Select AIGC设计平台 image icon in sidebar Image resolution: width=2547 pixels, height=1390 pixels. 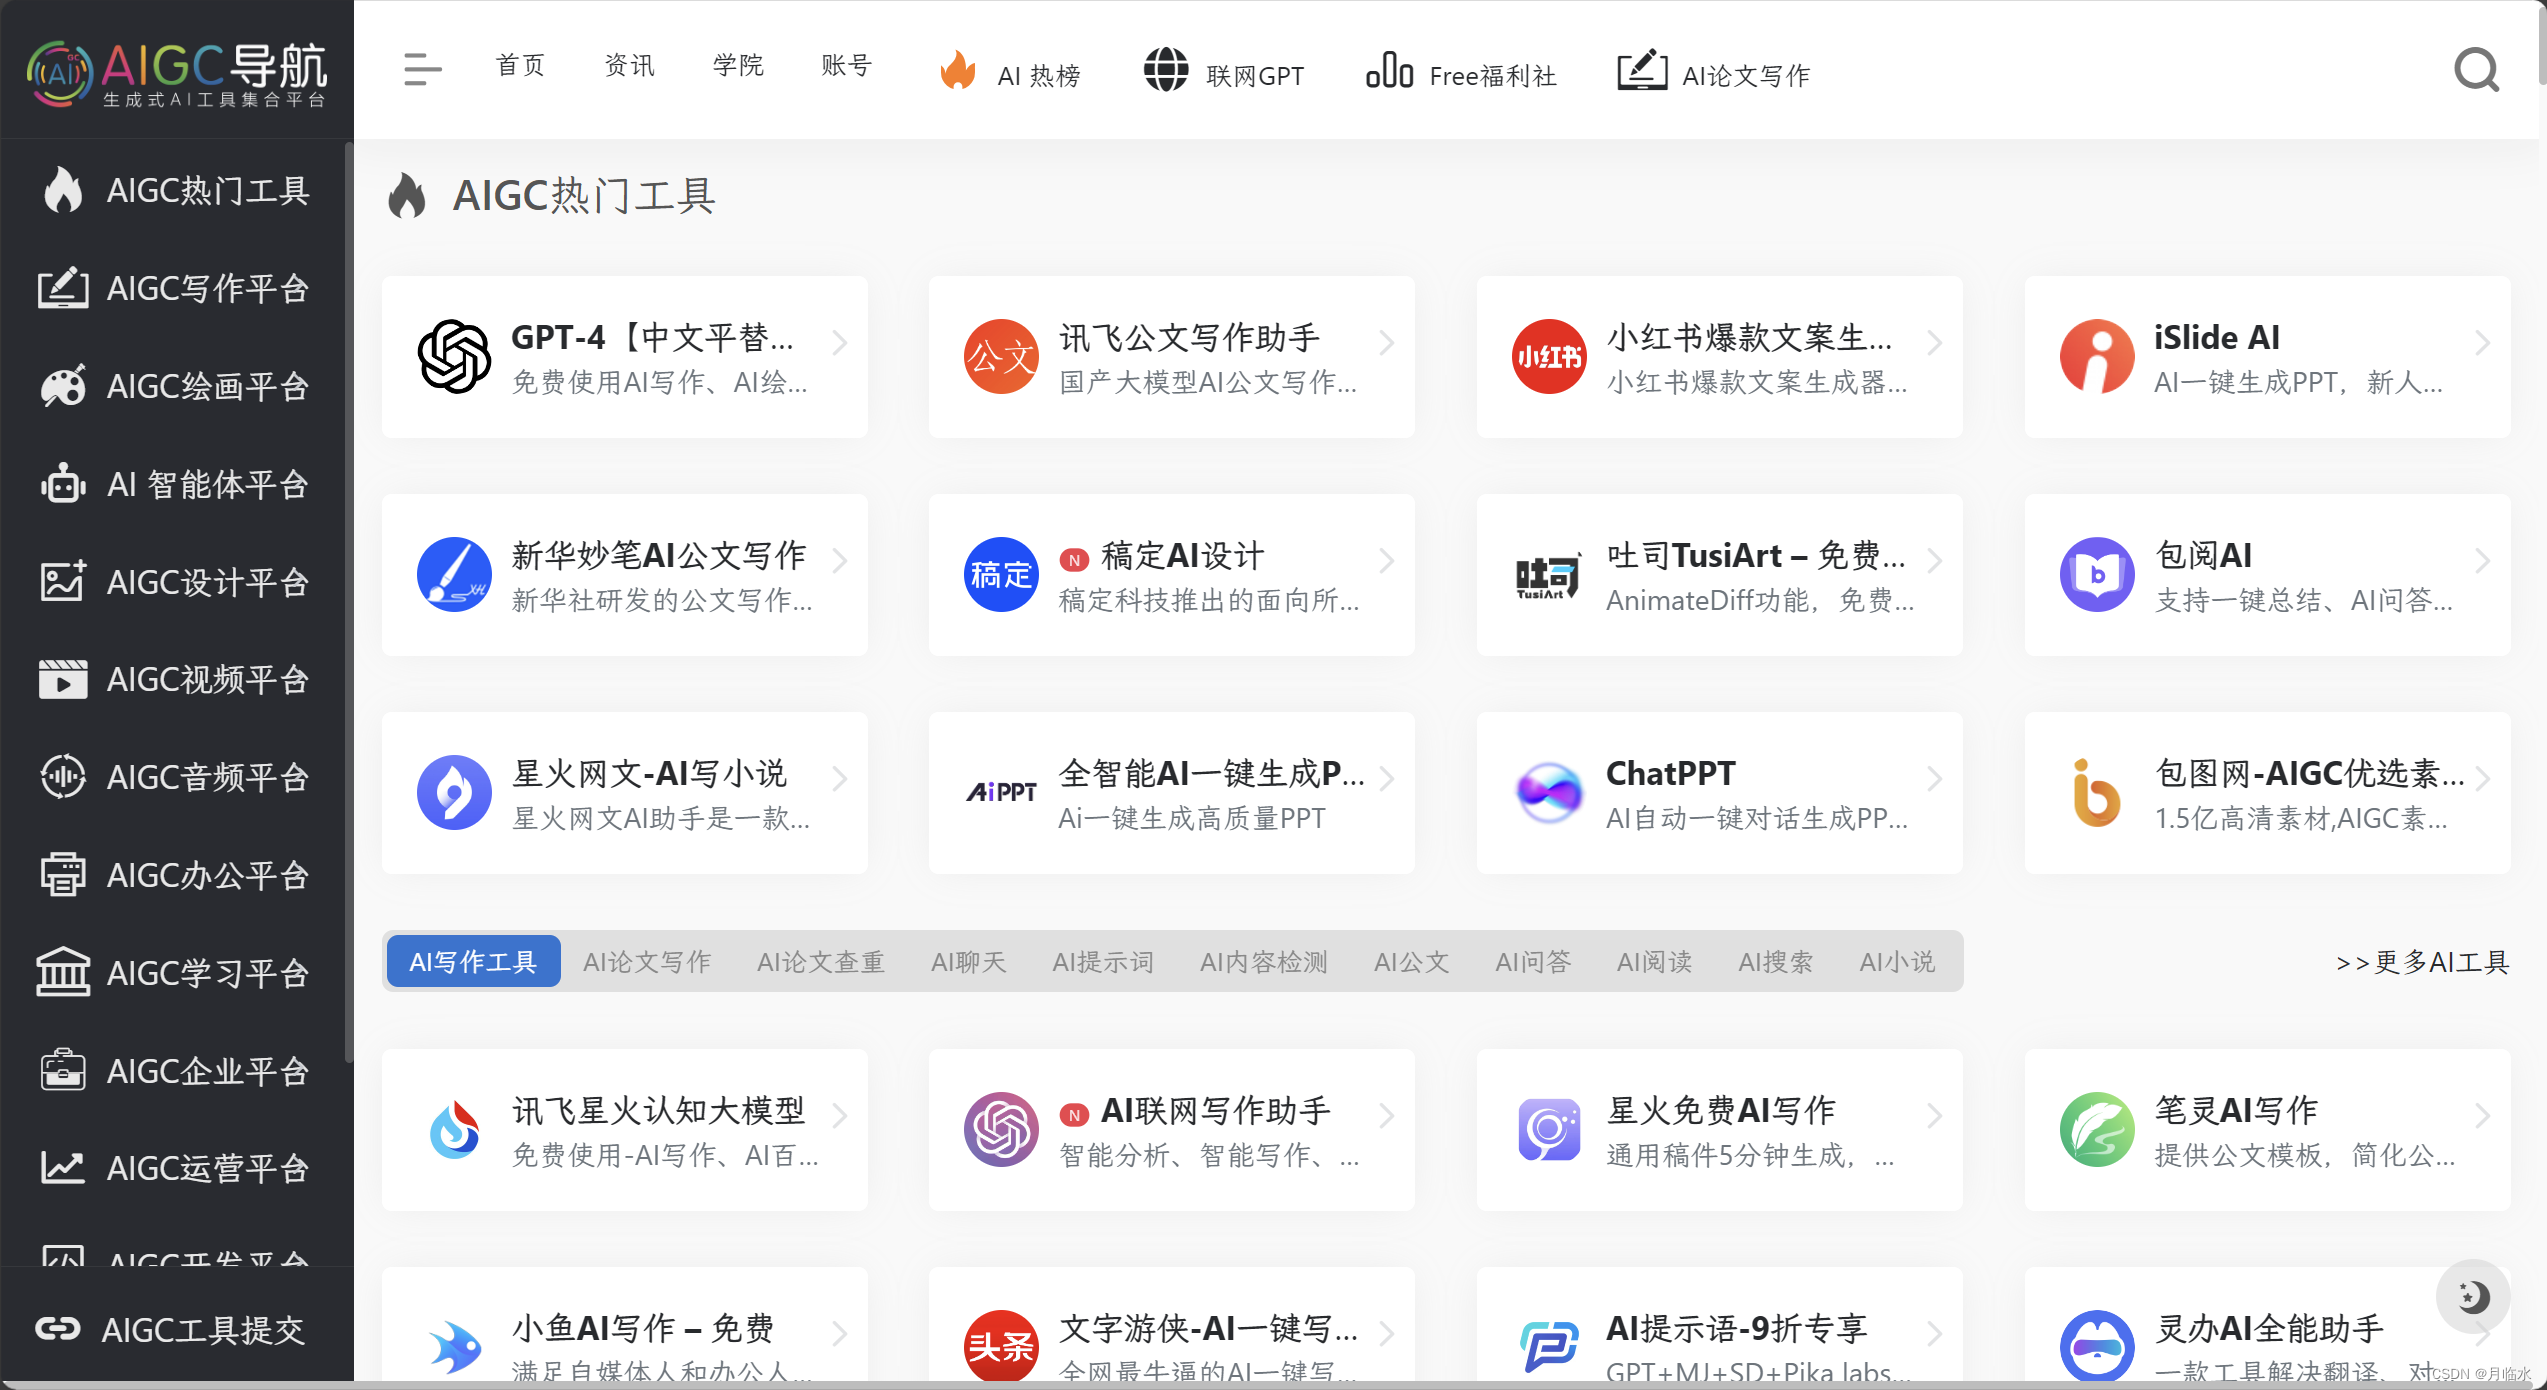pos(63,581)
